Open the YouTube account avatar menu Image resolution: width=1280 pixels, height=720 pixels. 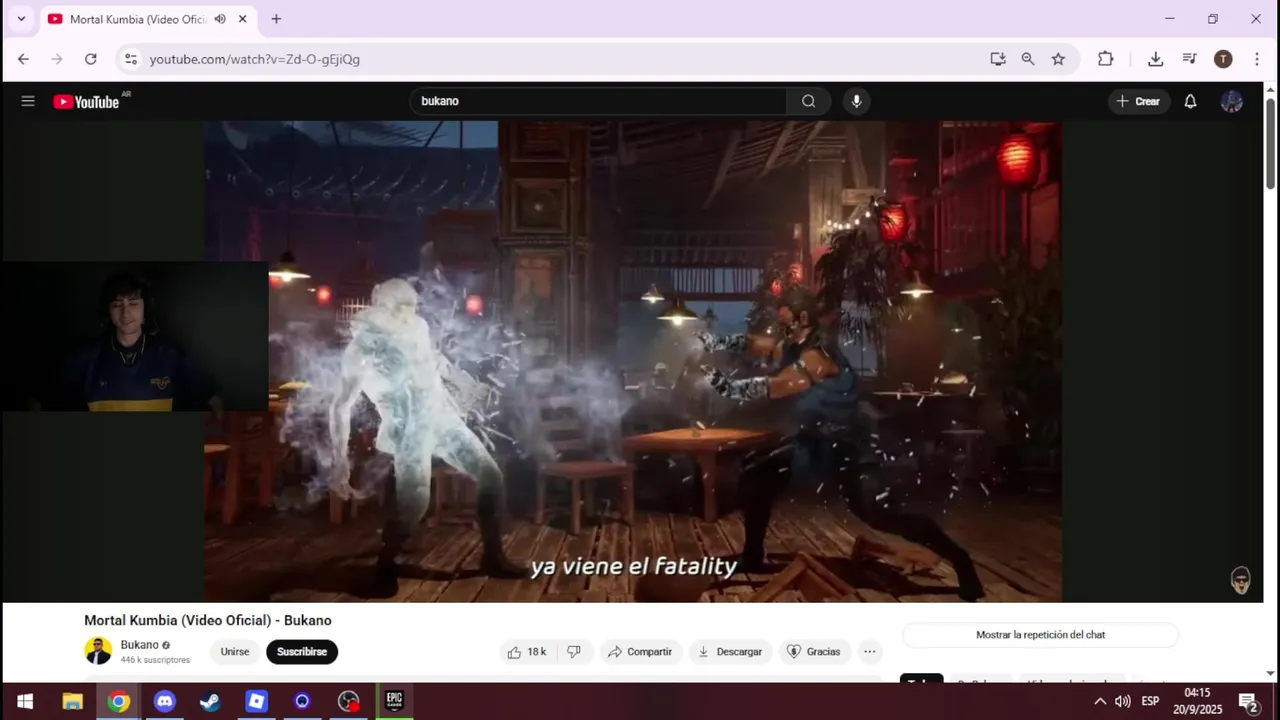(x=1232, y=101)
